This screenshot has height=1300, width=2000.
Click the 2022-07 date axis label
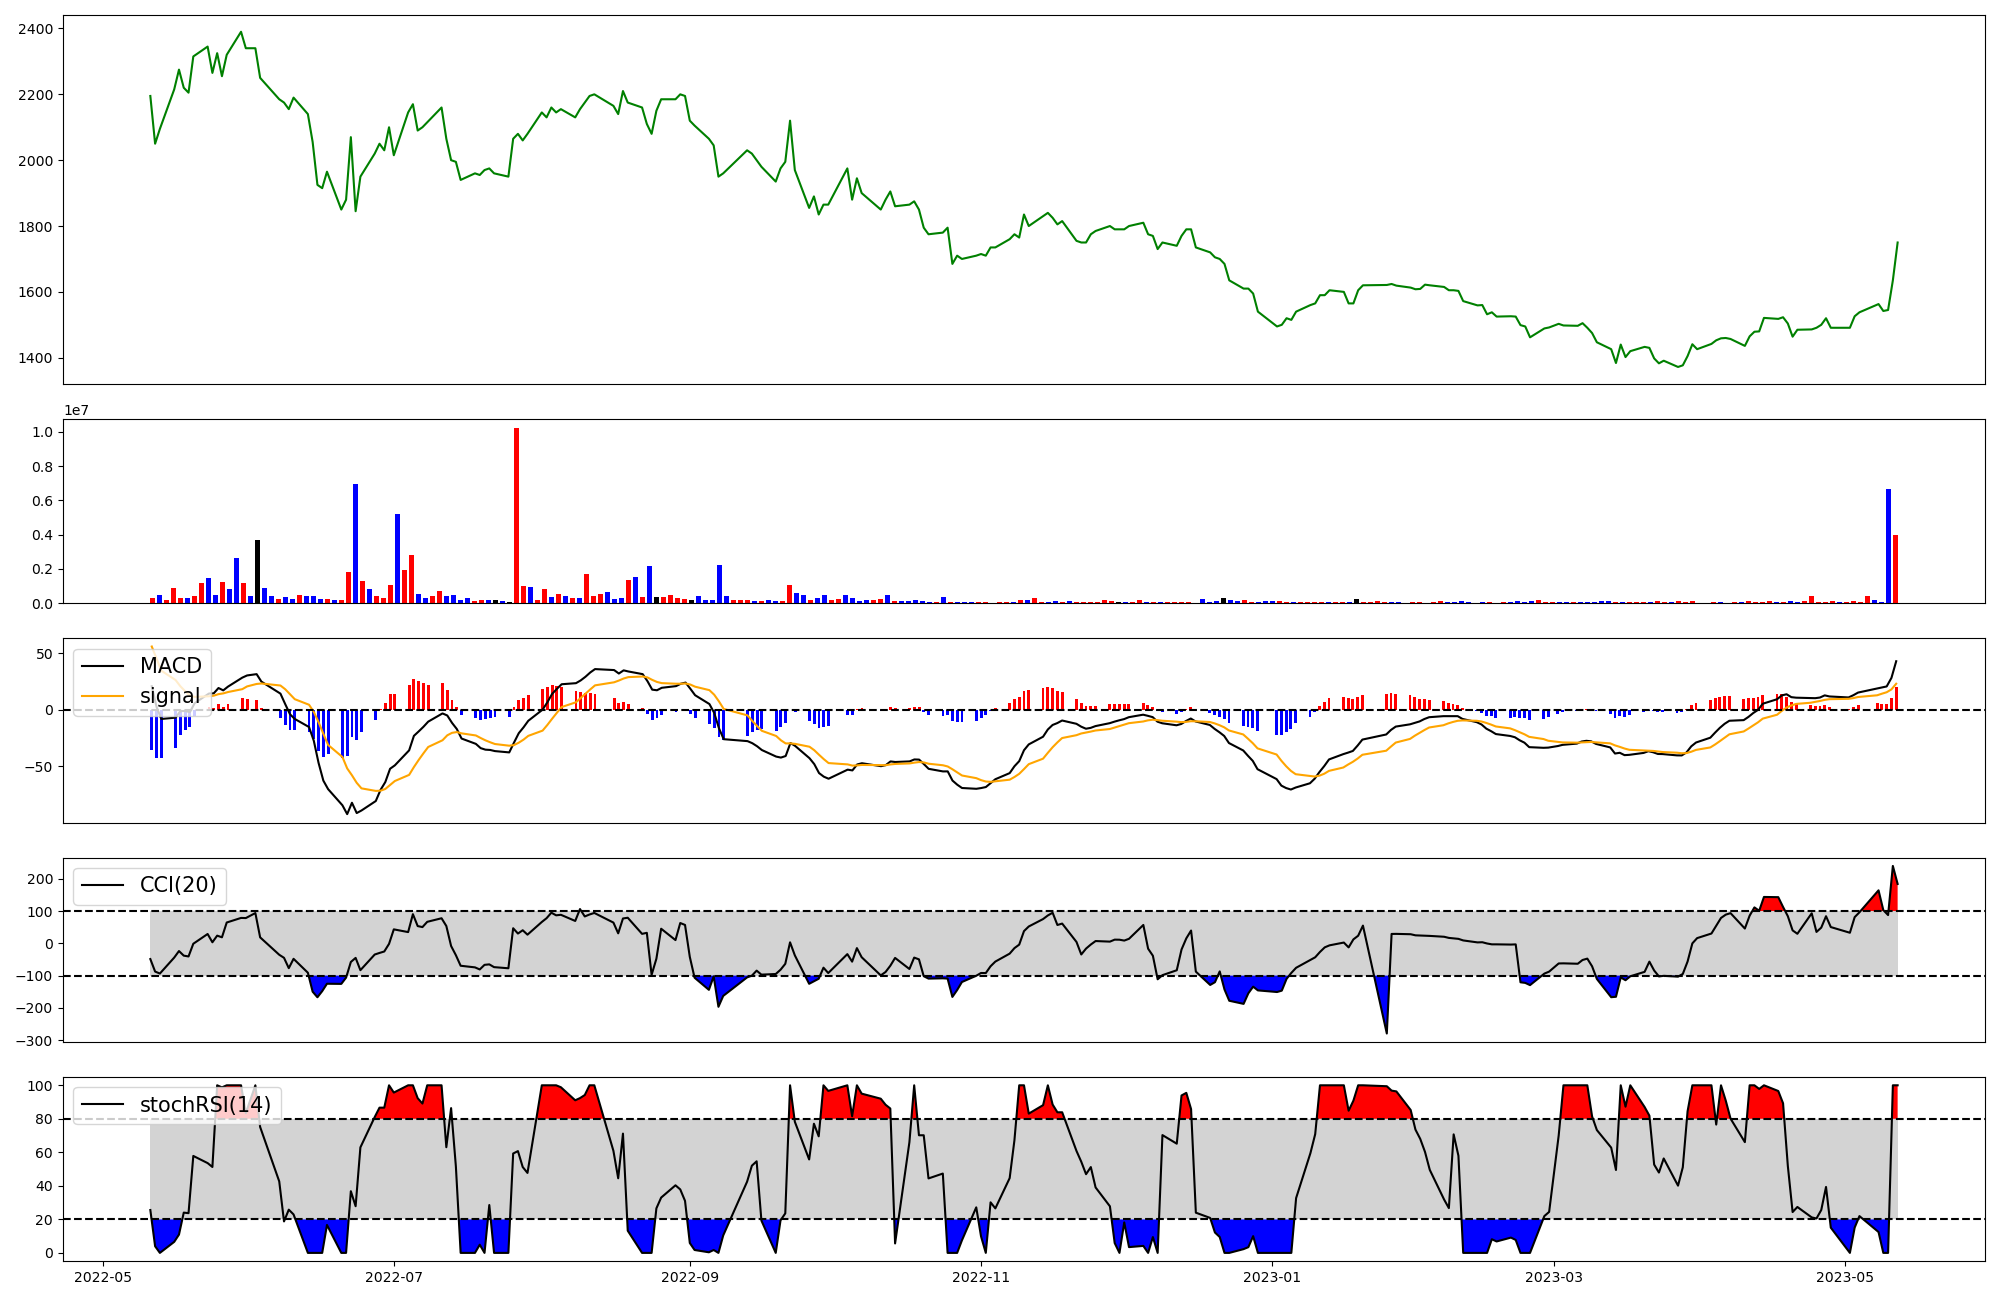[x=395, y=1277]
